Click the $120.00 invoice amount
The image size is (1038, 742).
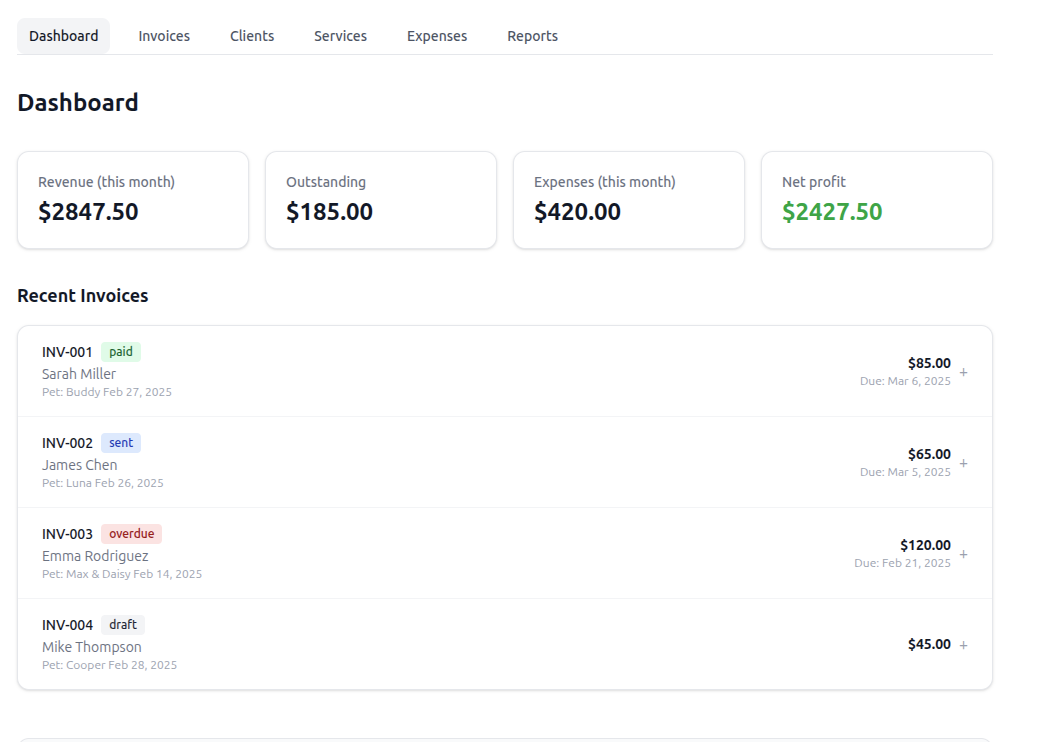coord(925,545)
